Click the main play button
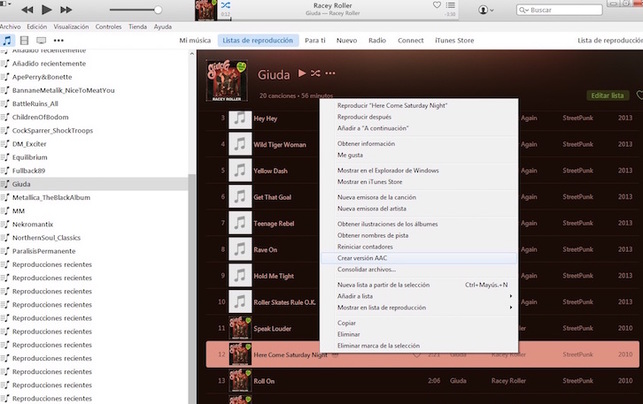643x404 pixels. tap(46, 9)
